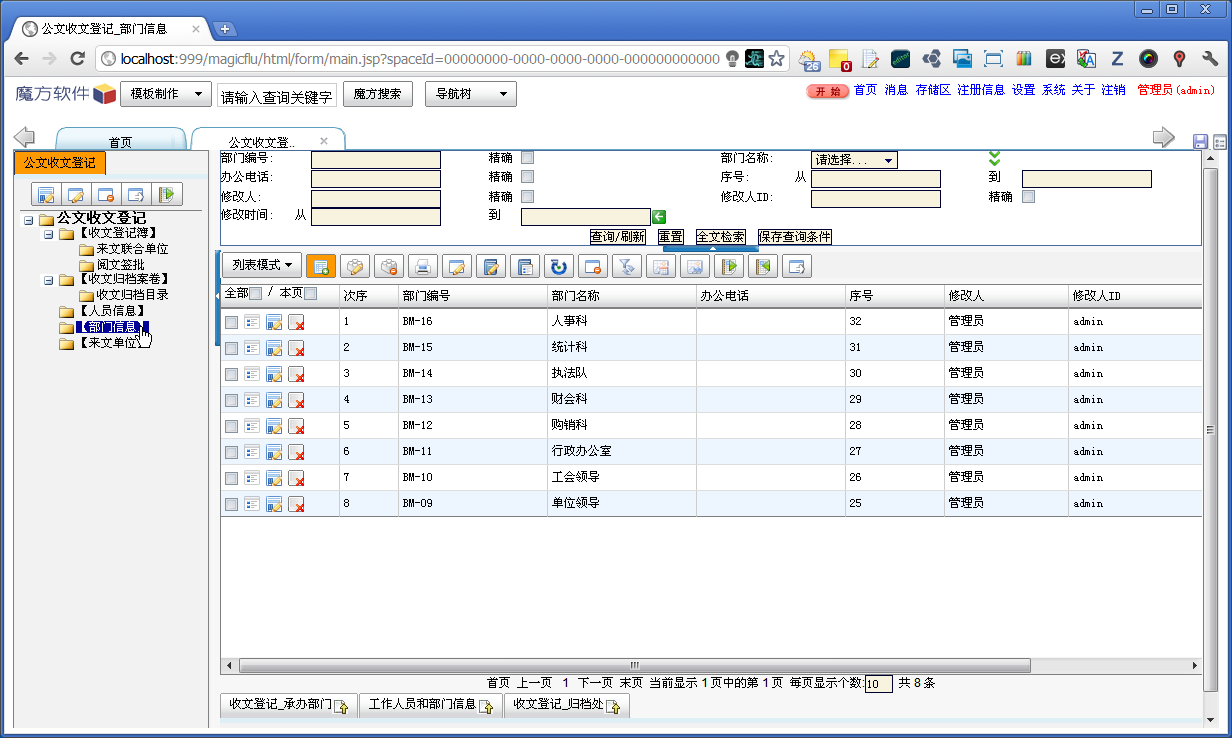Open the 收文登记_归档处 bottom tab
The width and height of the screenshot is (1232, 738).
[x=566, y=705]
